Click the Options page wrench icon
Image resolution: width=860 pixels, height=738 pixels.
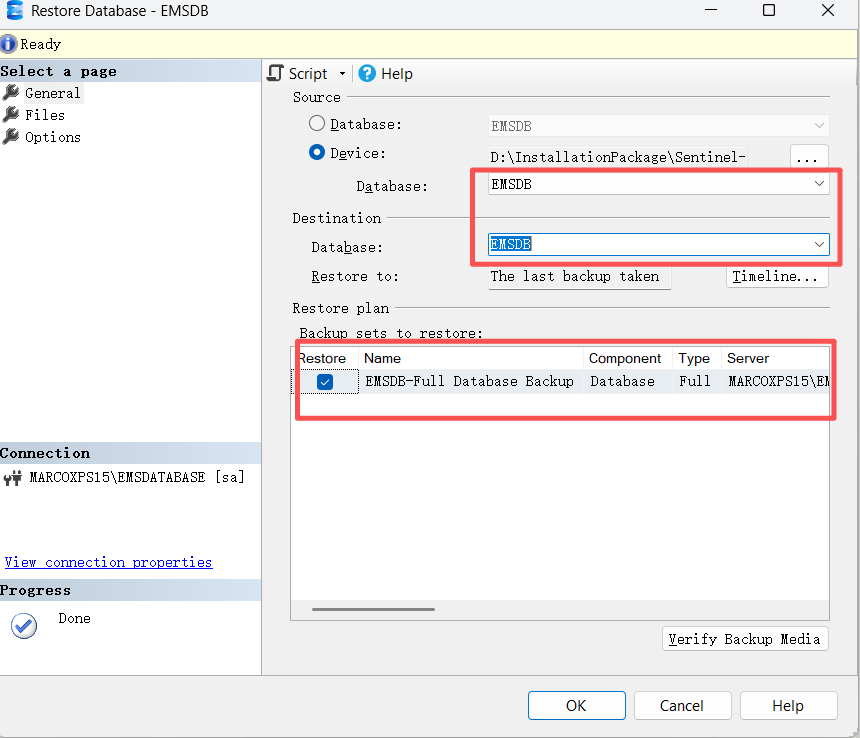coord(11,137)
